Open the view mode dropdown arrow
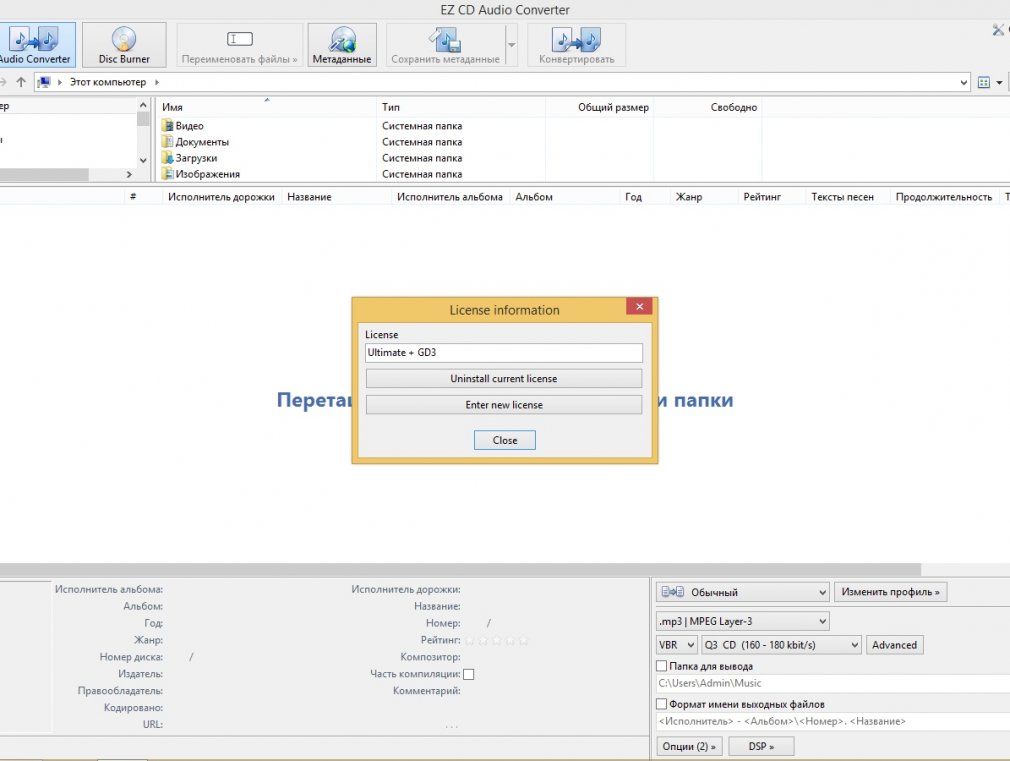 999,82
